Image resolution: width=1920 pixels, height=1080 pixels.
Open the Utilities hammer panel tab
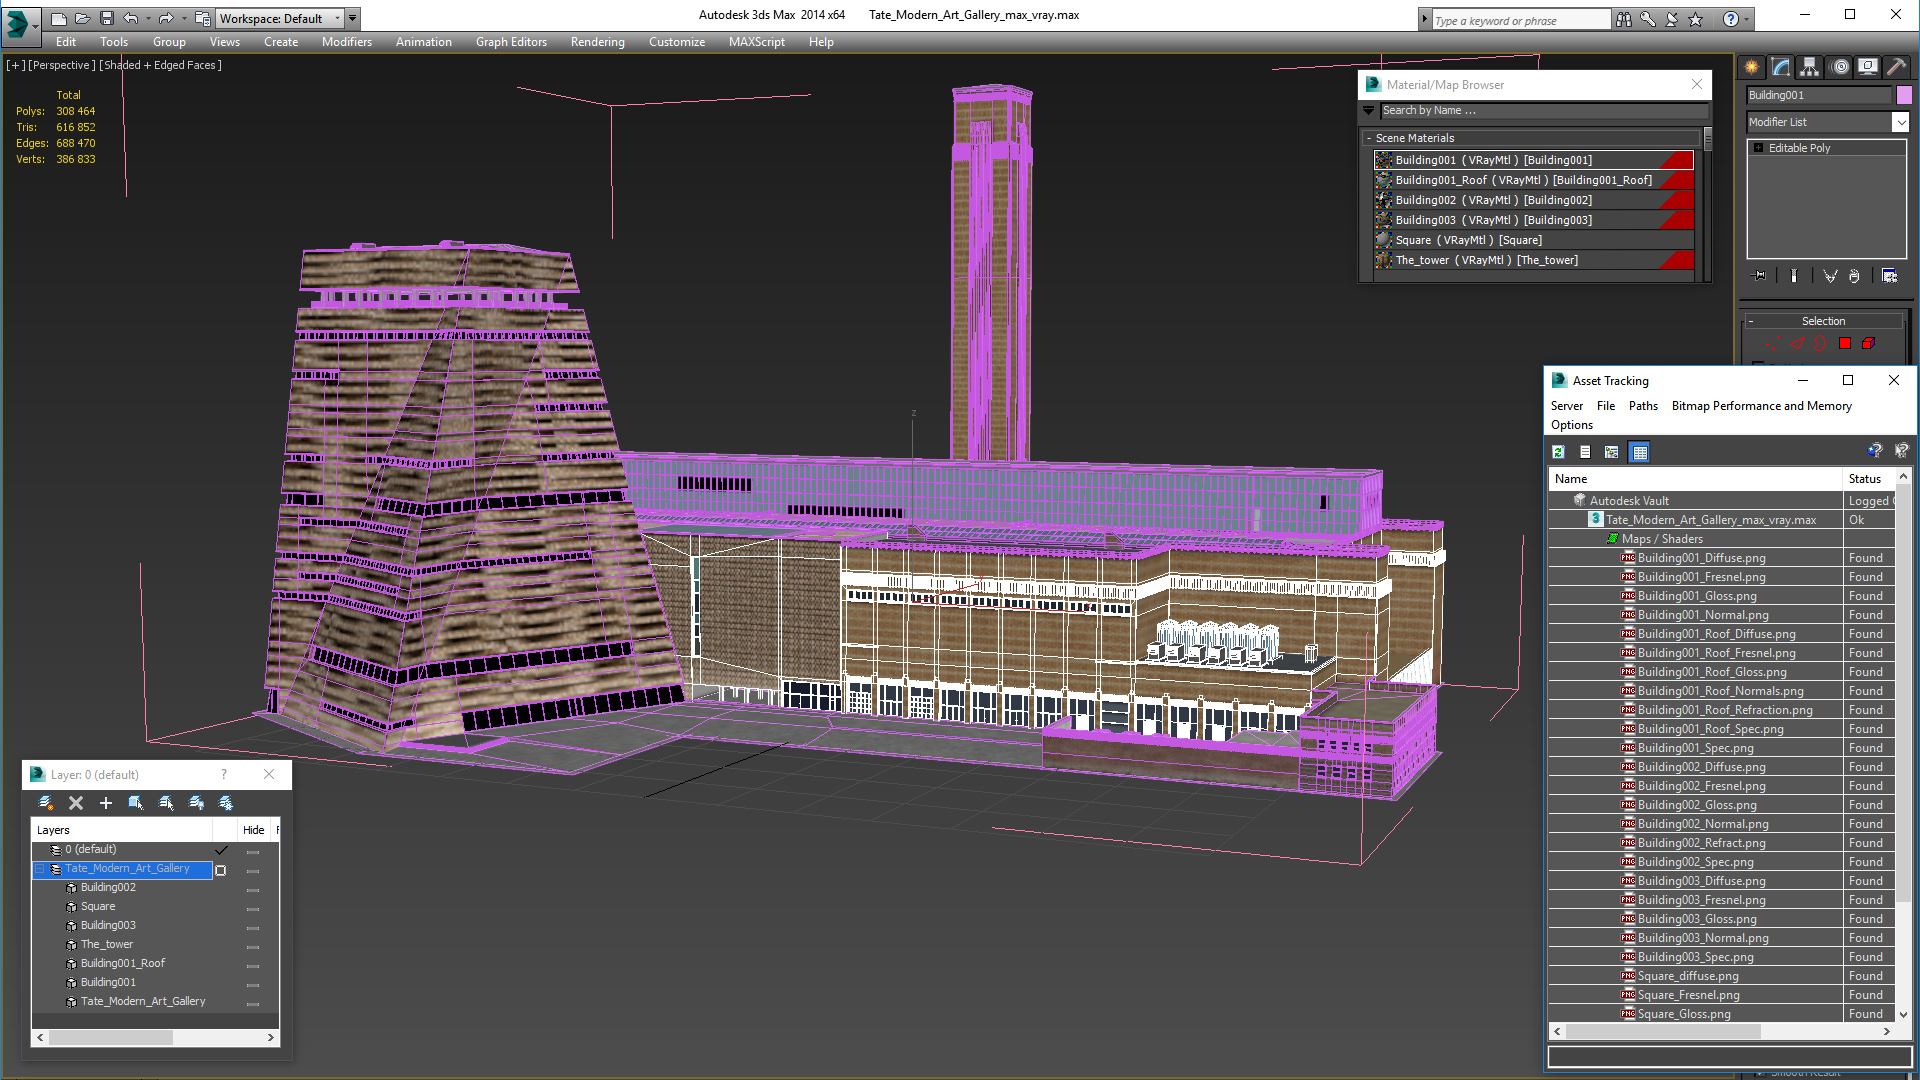tap(1895, 67)
